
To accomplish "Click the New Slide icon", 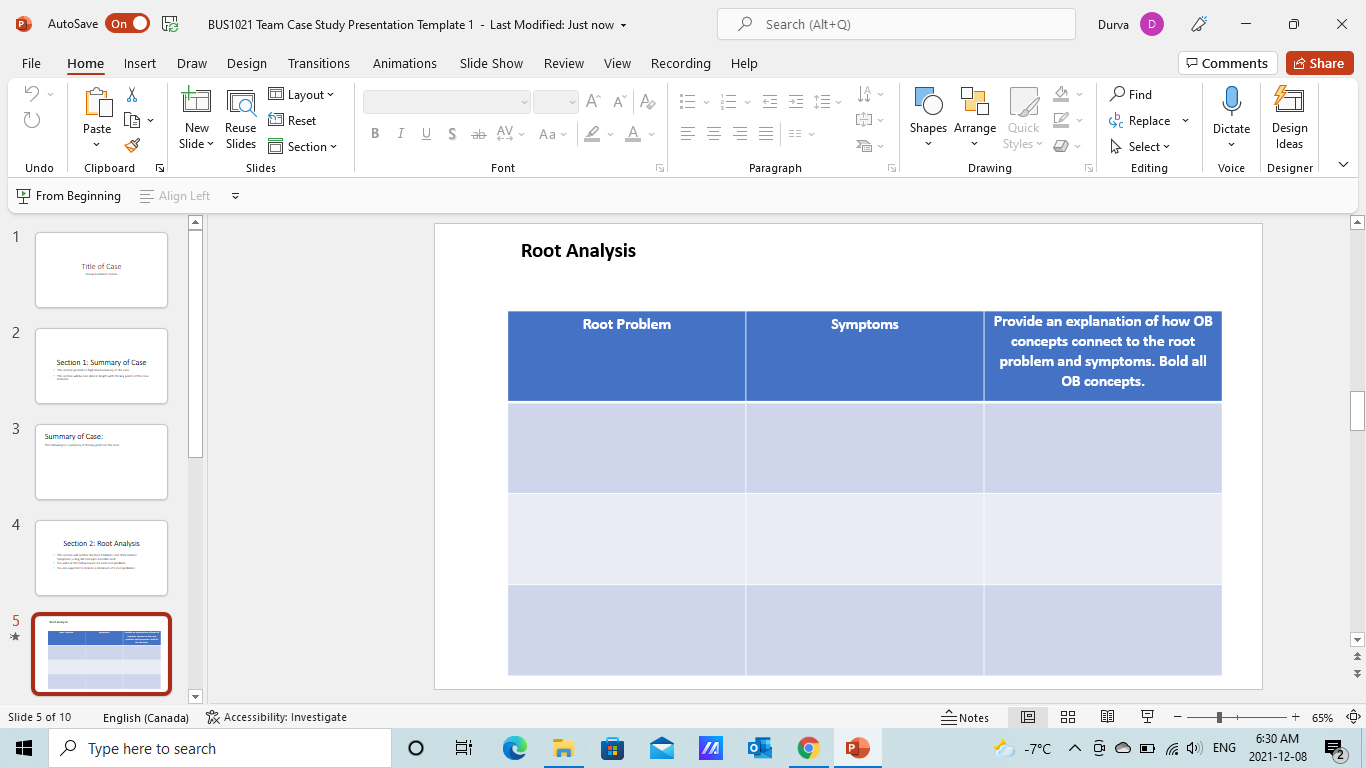I will [x=196, y=102].
